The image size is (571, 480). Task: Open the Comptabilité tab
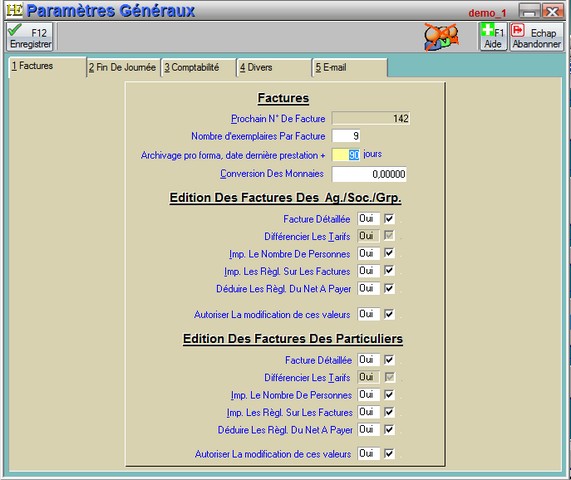(x=197, y=68)
